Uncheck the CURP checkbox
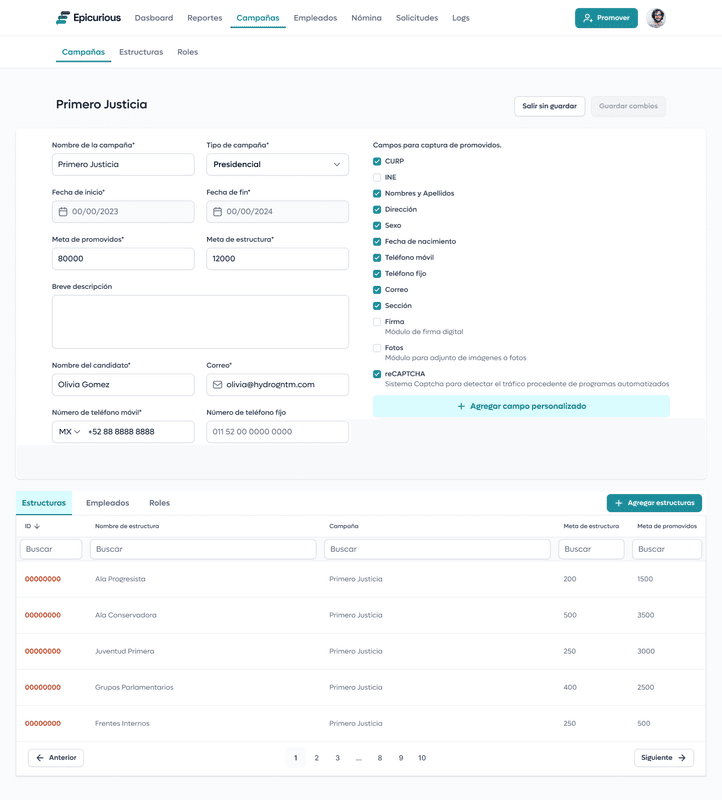This screenshot has height=800, width=722. (377, 162)
